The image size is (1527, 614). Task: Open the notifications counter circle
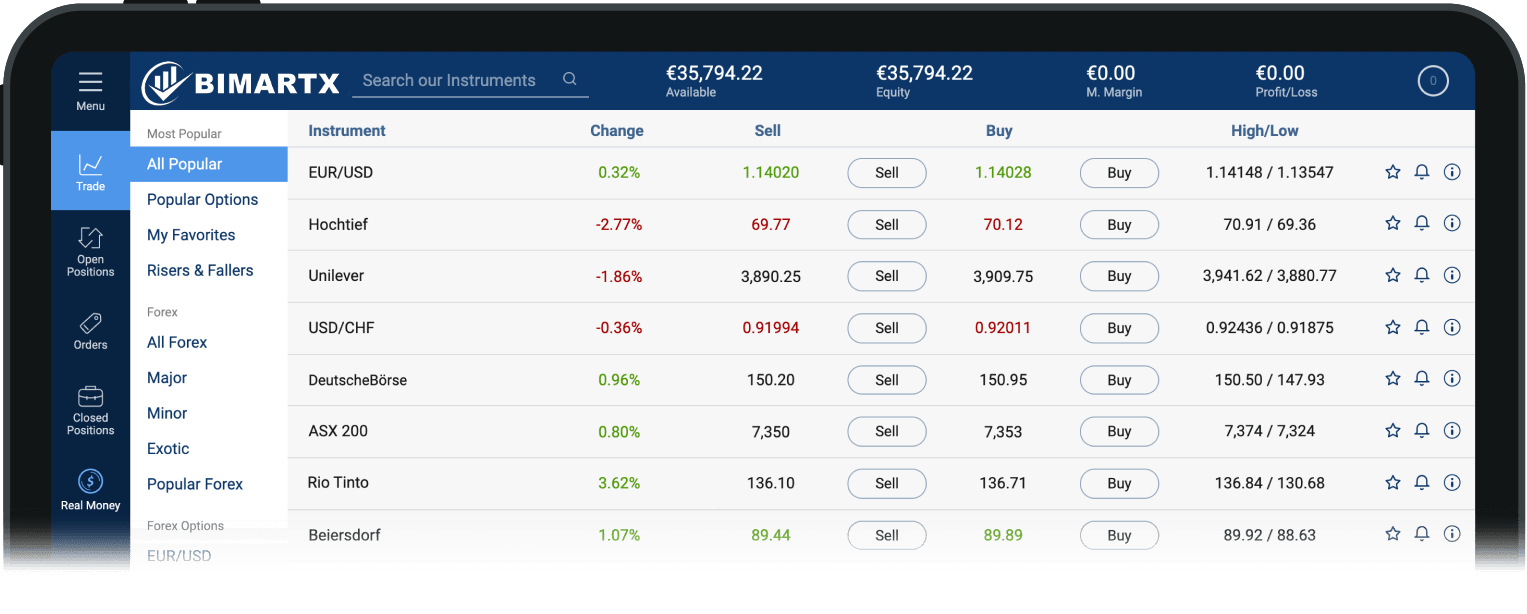(x=1432, y=81)
